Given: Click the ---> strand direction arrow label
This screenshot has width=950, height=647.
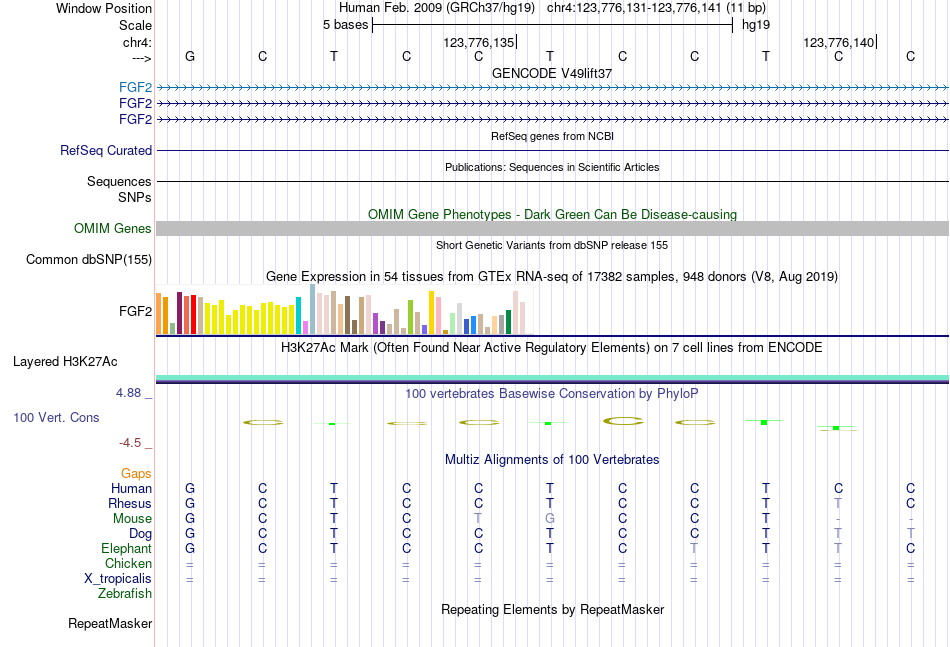Looking at the screenshot, I should 142,58.
